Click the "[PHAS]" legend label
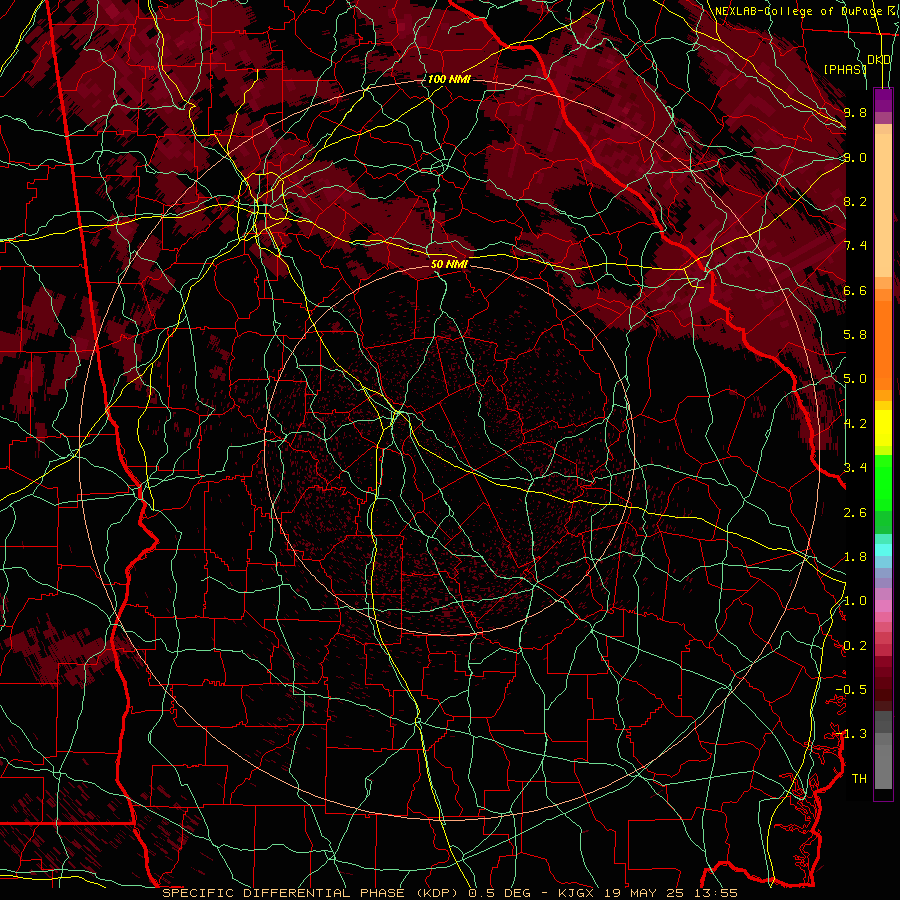This screenshot has width=900, height=900. pos(845,69)
